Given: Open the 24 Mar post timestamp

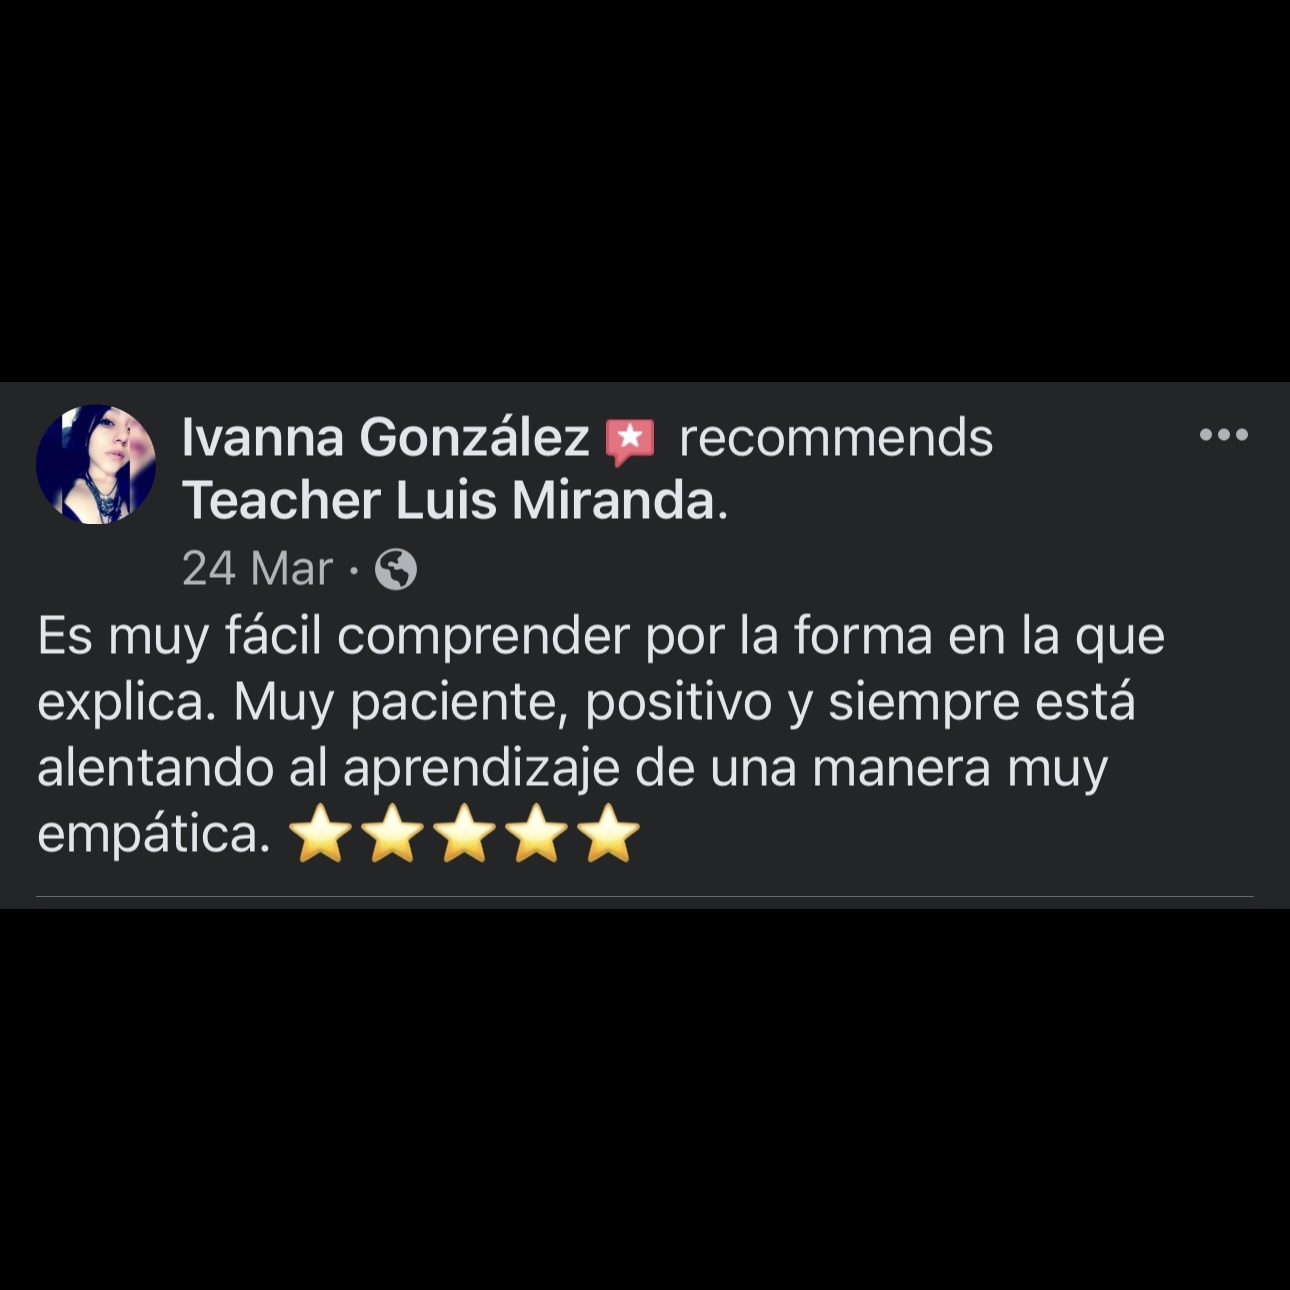Looking at the screenshot, I should click(x=257, y=570).
